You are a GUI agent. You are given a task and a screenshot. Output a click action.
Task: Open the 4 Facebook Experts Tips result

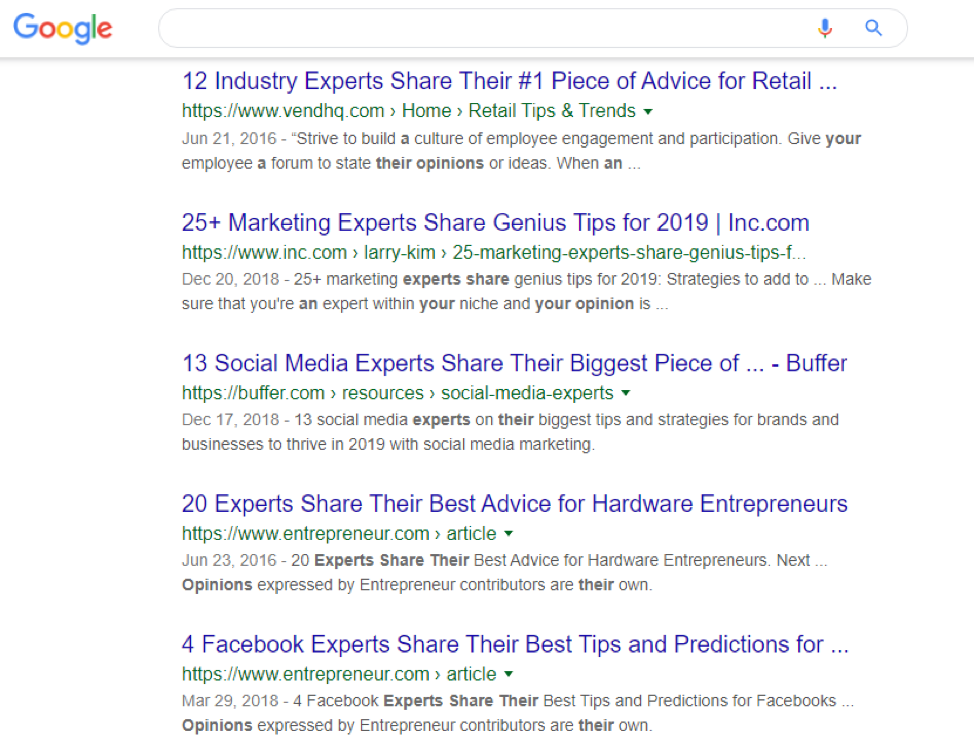click(514, 645)
